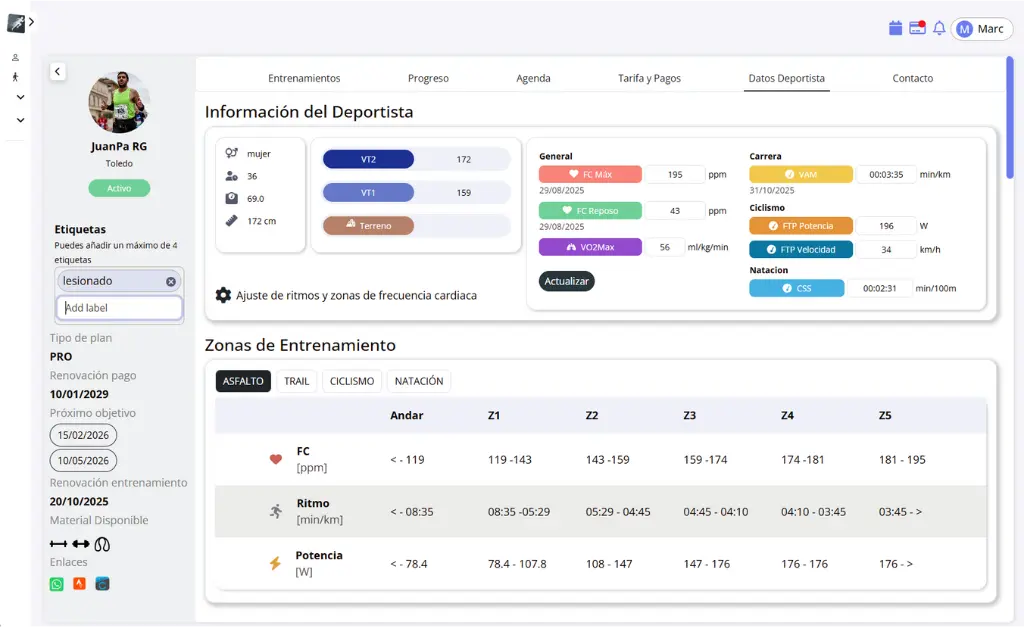This screenshot has width=1024, height=627.
Task: Switch to the Progreso tab
Action: tap(428, 78)
